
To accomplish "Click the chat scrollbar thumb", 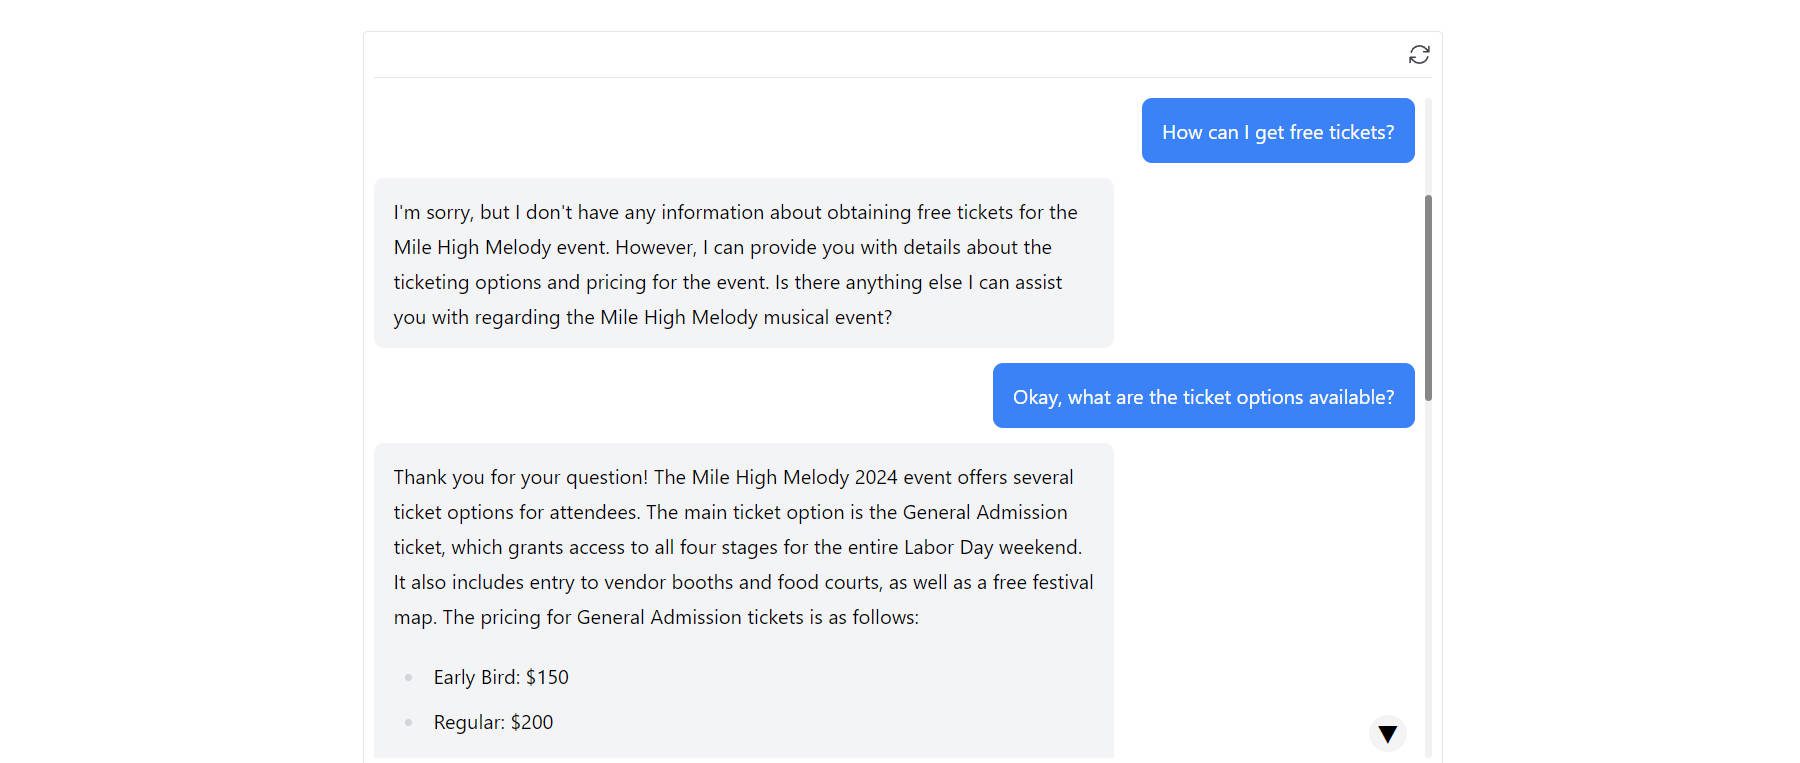I will [x=1428, y=298].
